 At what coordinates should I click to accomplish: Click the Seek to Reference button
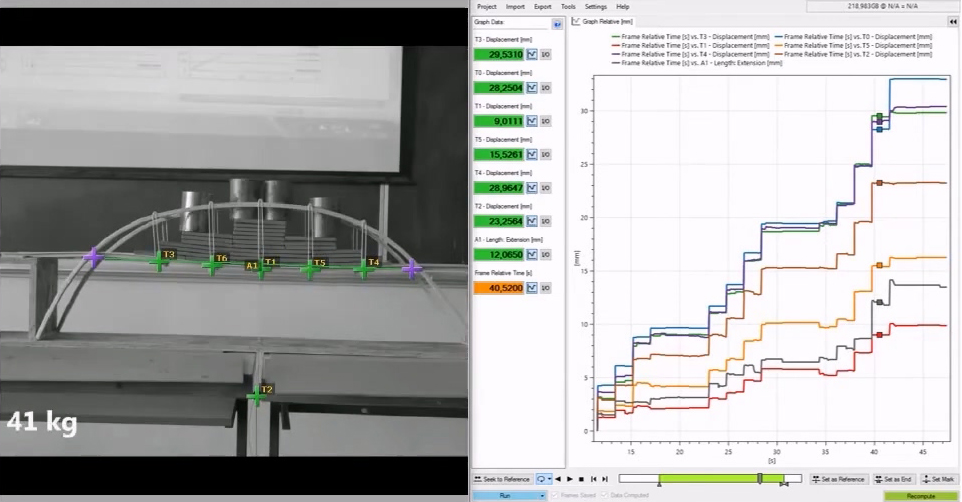pyautogui.click(x=502, y=480)
